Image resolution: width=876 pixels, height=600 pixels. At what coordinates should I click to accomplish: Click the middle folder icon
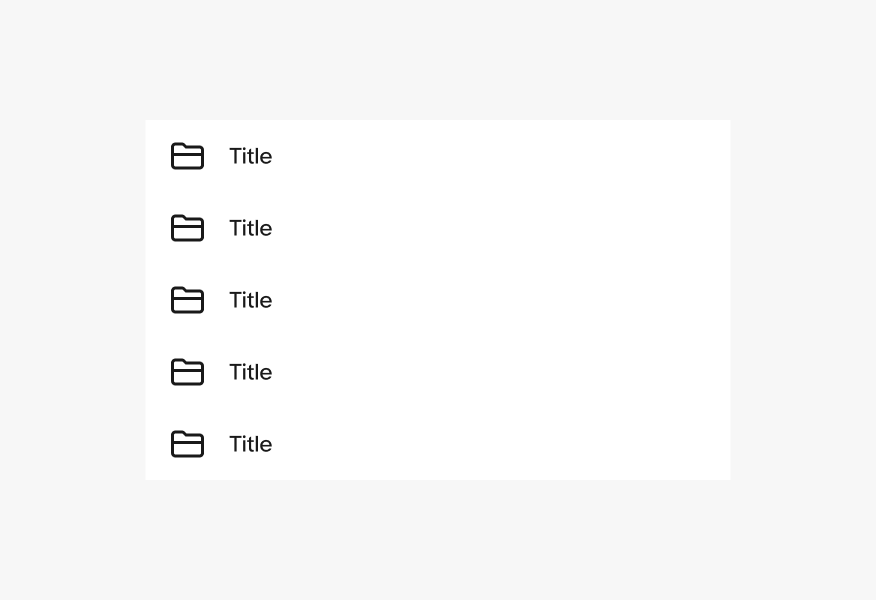pos(187,300)
